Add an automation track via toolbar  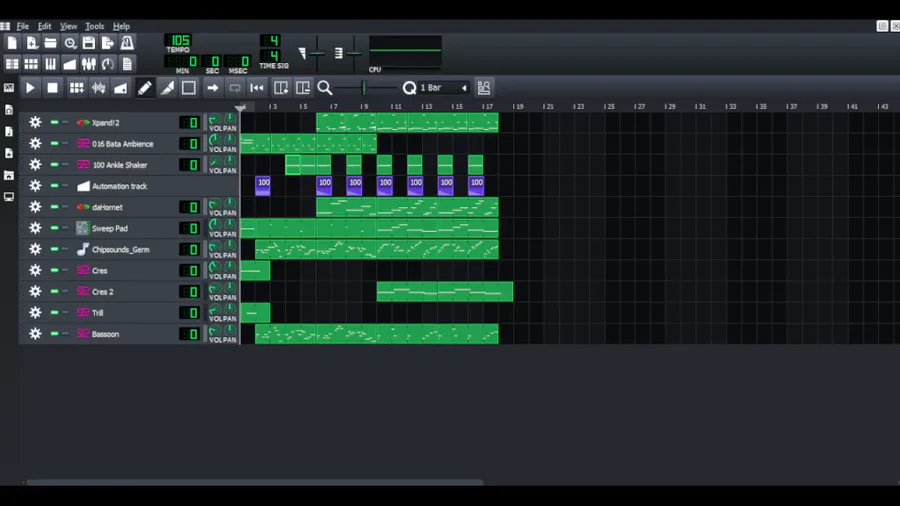pos(121,88)
